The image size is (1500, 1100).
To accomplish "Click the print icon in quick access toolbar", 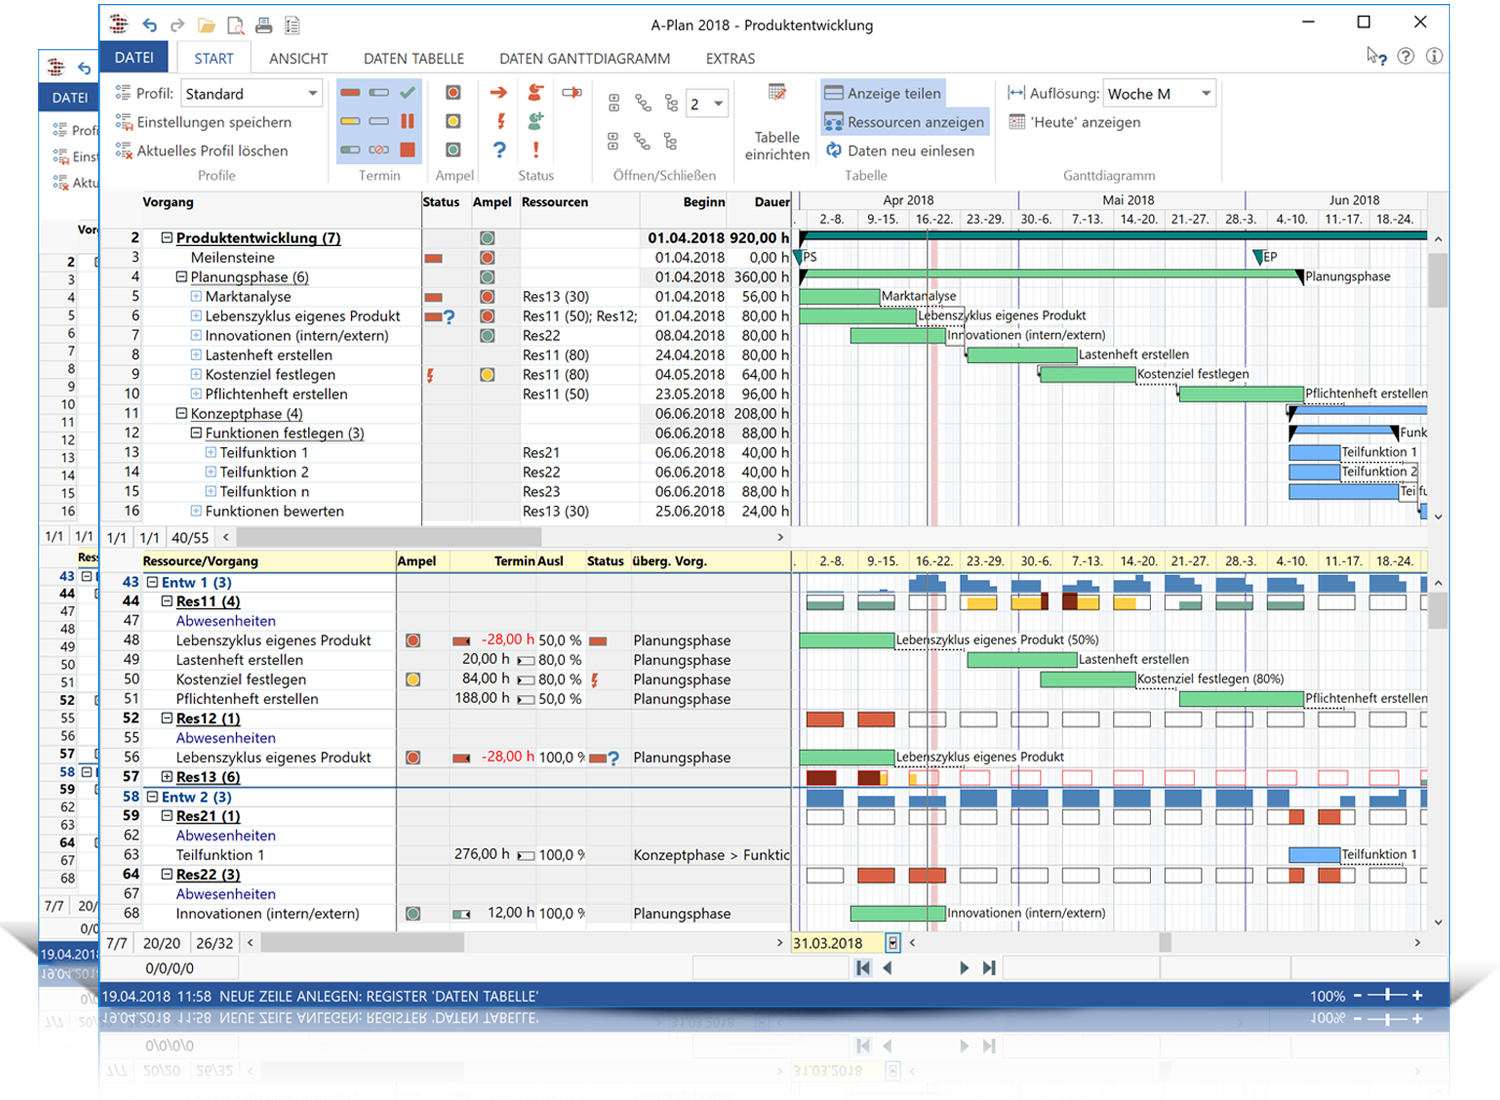I will pyautogui.click(x=264, y=25).
